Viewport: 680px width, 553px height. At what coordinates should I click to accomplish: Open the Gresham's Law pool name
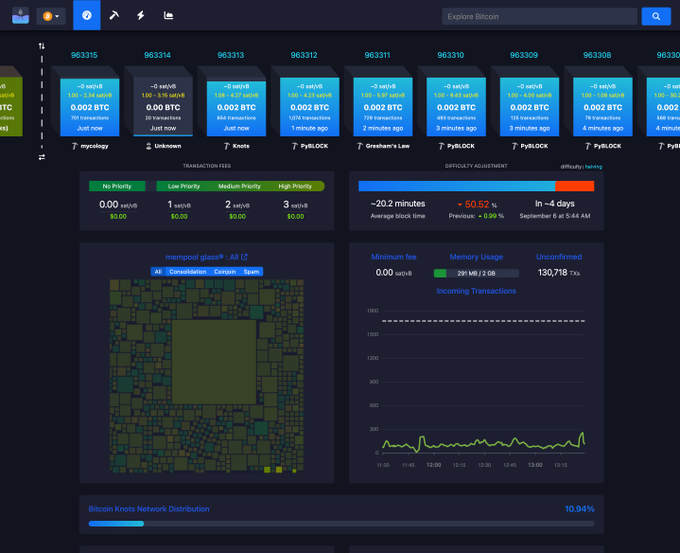pyautogui.click(x=388, y=146)
